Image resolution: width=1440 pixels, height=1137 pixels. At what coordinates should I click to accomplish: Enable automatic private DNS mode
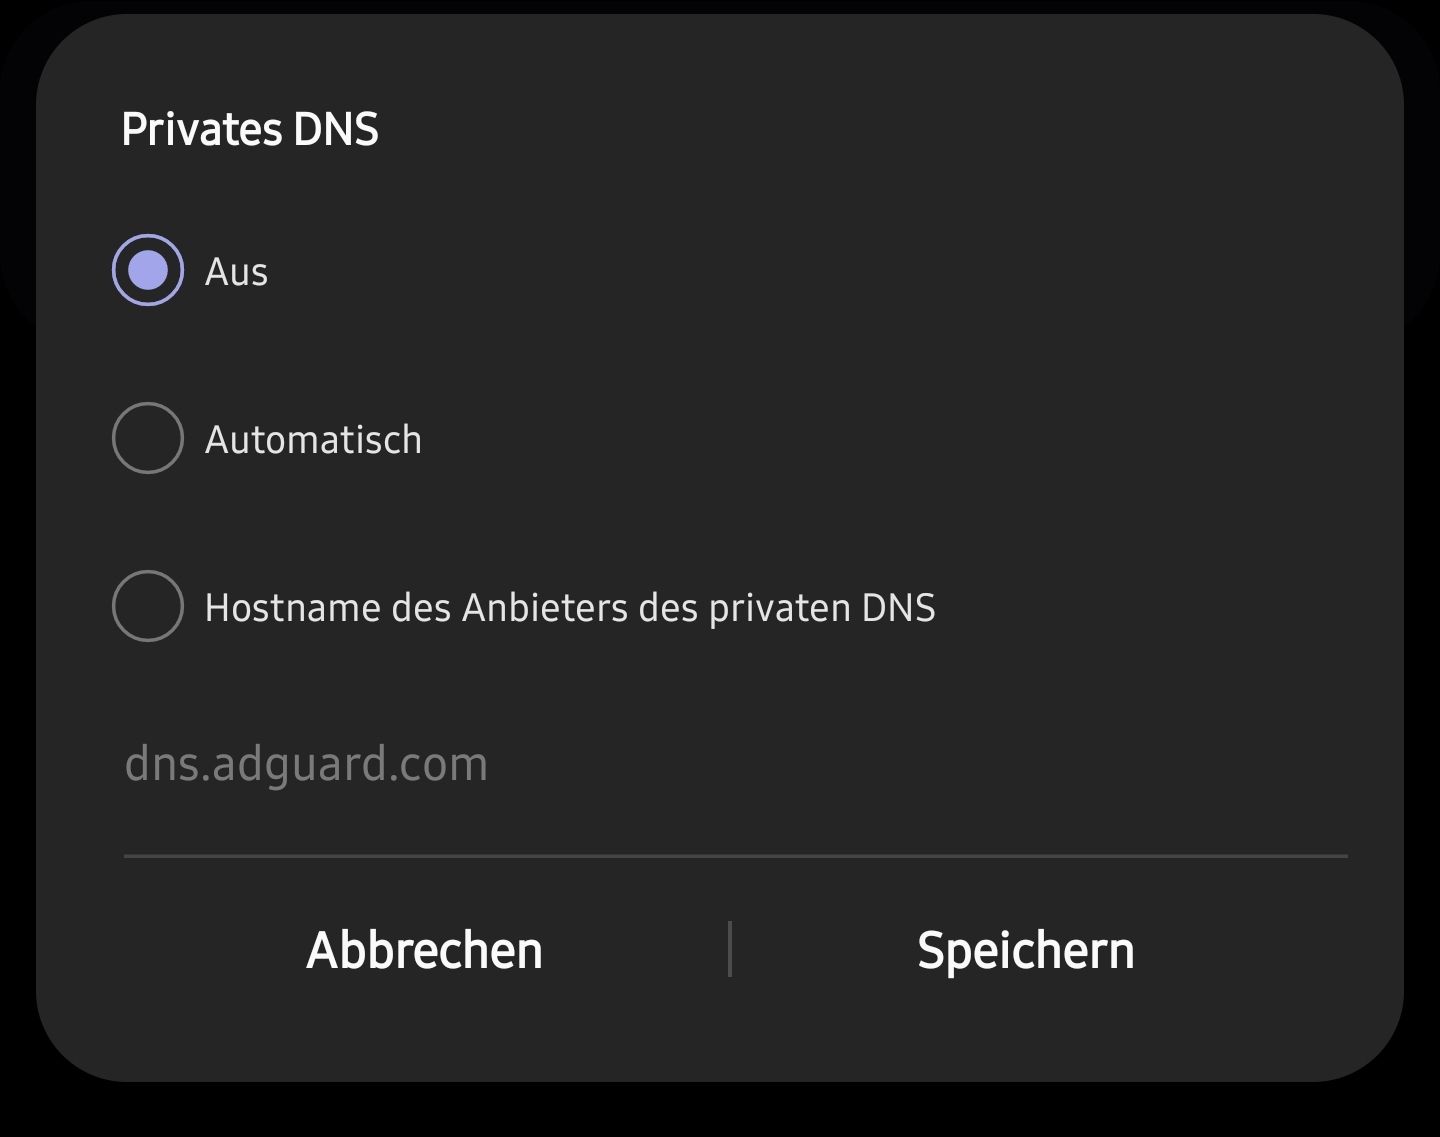click(148, 438)
